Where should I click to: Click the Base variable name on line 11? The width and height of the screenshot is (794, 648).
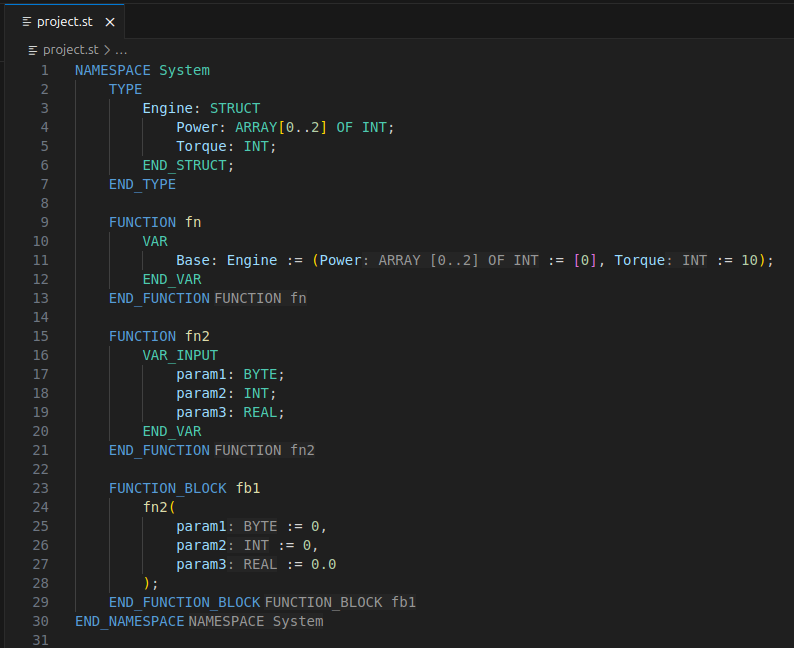click(x=197, y=260)
